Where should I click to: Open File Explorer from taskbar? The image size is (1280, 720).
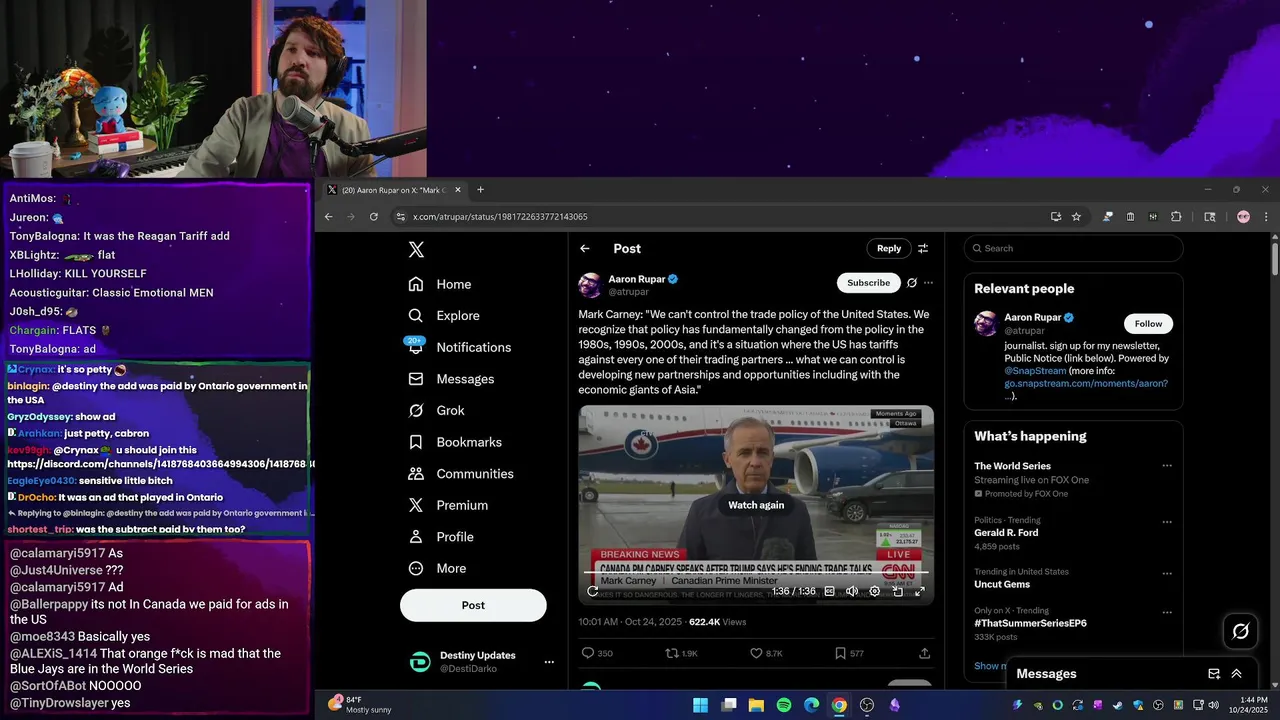pyautogui.click(x=756, y=705)
